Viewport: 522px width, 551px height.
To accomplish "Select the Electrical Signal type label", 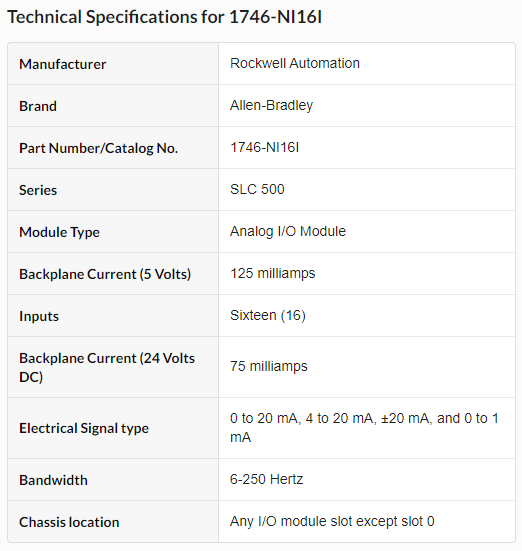I will click(x=84, y=428).
